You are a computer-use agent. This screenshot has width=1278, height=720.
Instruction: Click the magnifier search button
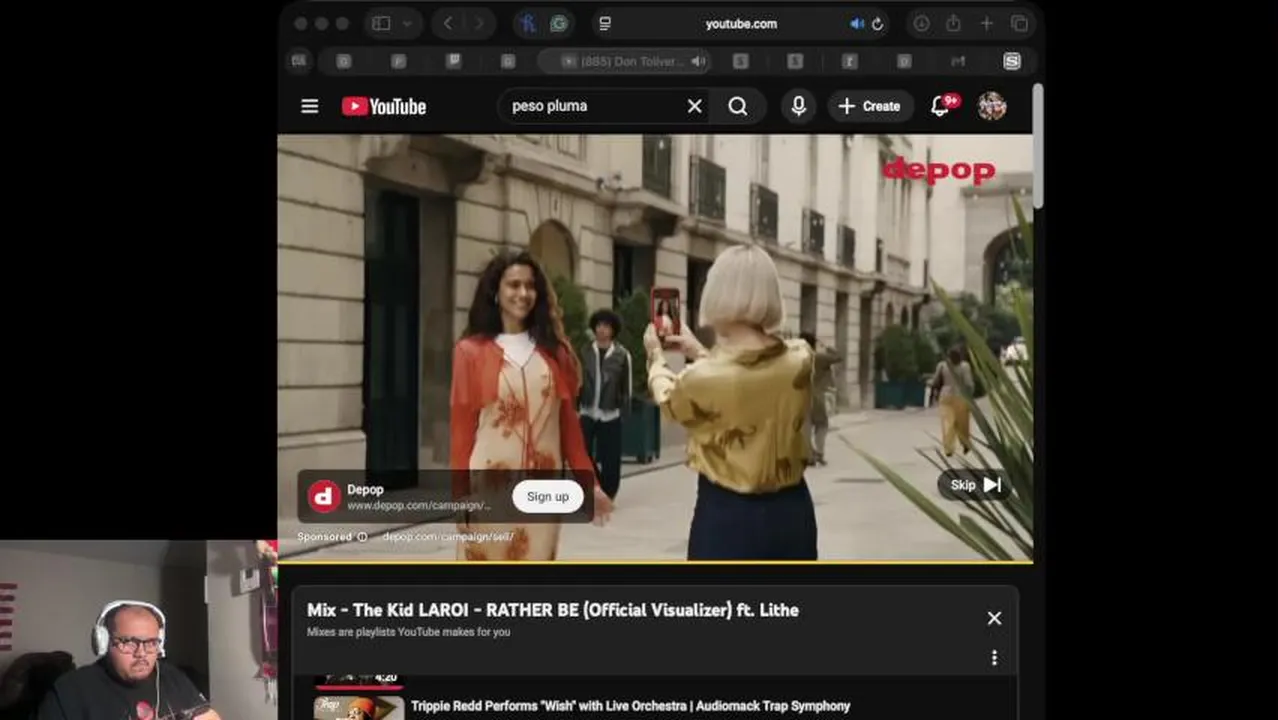pos(738,106)
